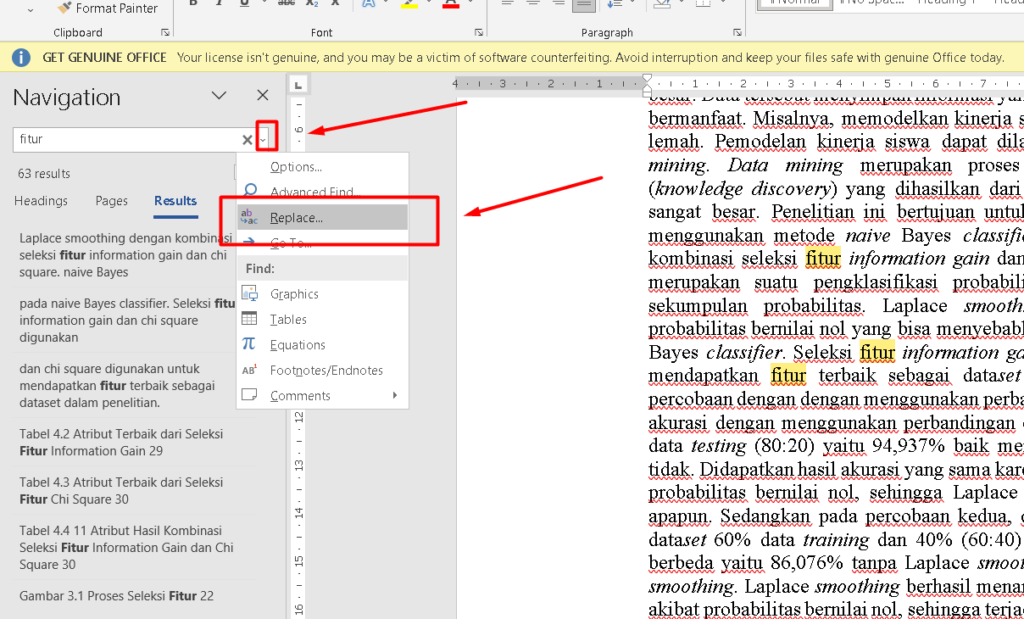Select Advanced Find... menu entry
This screenshot has width=1024, height=619.
click(311, 192)
